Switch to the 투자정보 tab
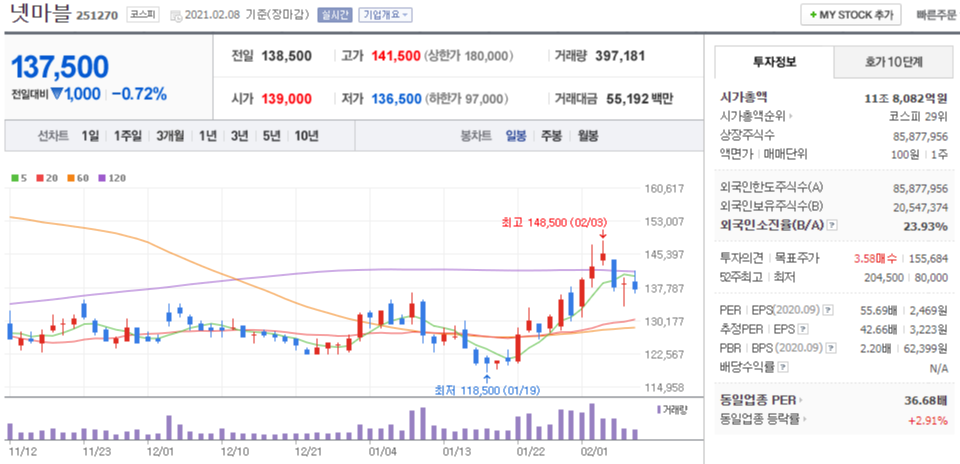This screenshot has height=464, width=960. pyautogui.click(x=774, y=62)
